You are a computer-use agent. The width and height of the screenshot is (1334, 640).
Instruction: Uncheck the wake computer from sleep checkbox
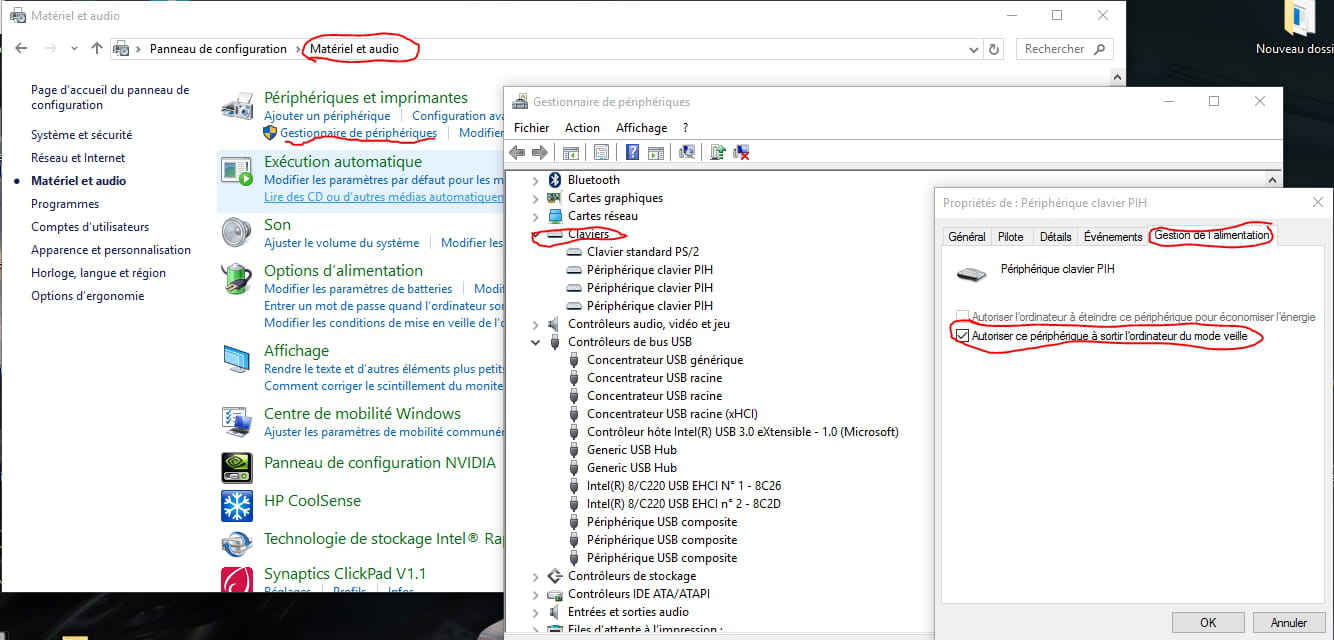tap(963, 336)
